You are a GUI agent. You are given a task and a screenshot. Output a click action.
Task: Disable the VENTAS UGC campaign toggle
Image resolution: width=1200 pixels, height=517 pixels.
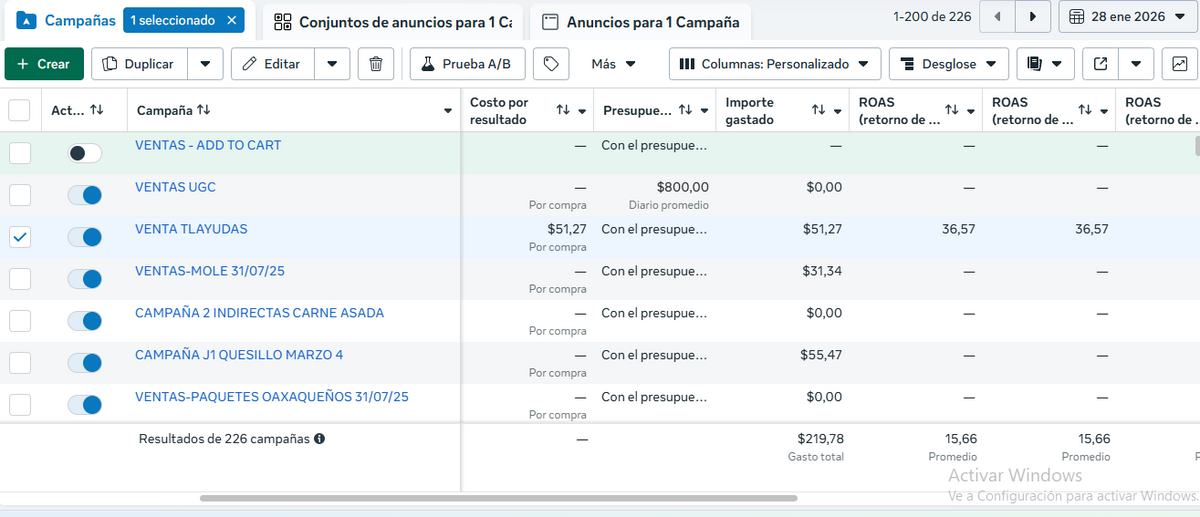85,195
